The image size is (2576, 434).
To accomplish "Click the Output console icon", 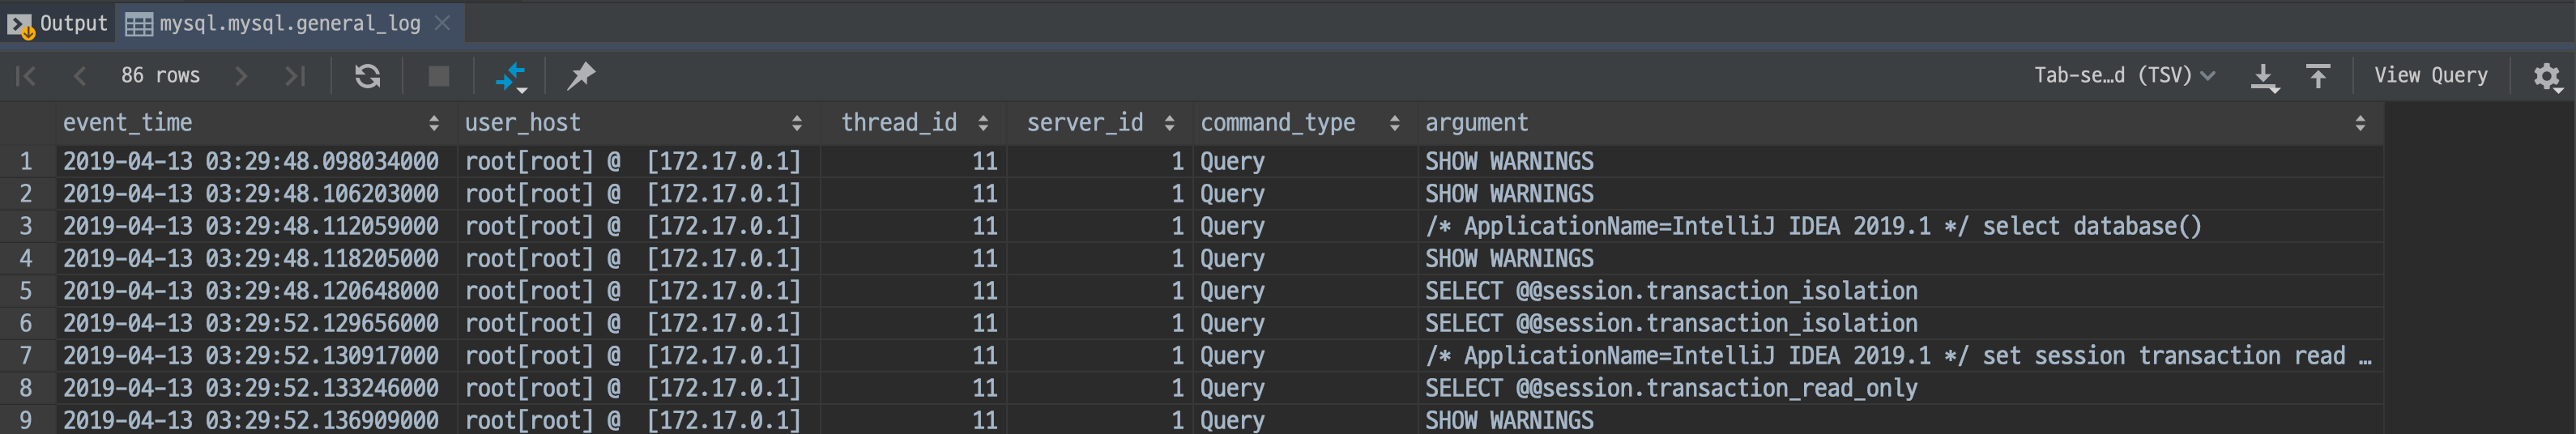I will 20,24.
